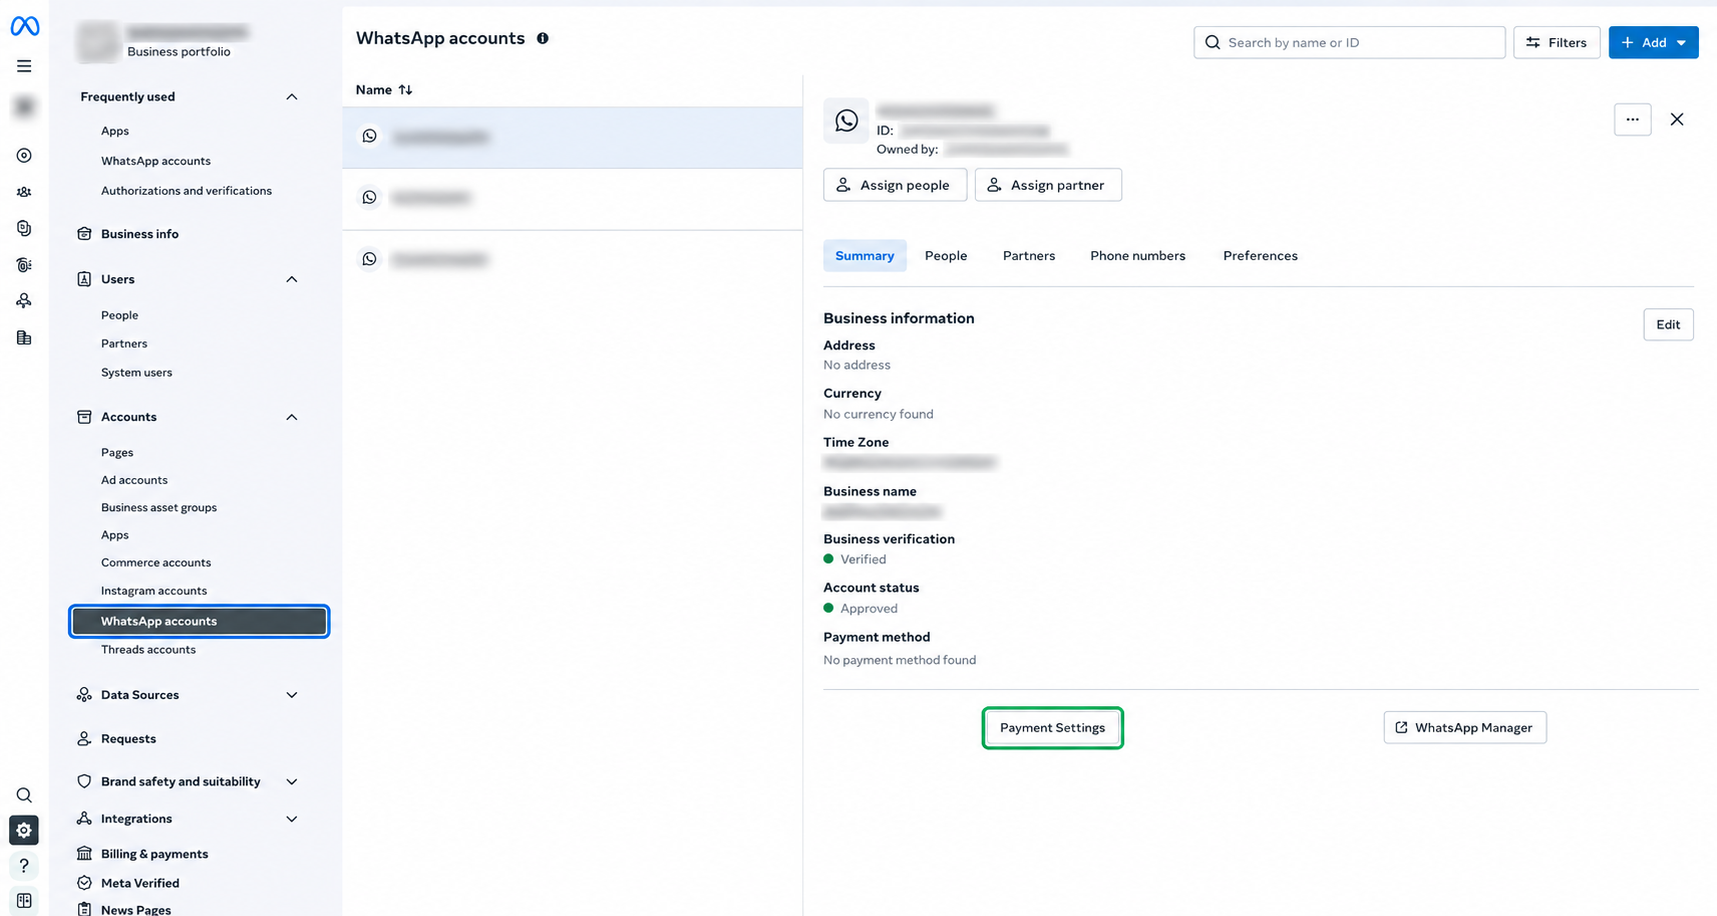
Task: Click the info icon beside WhatsApp accounts title
Action: tap(543, 38)
